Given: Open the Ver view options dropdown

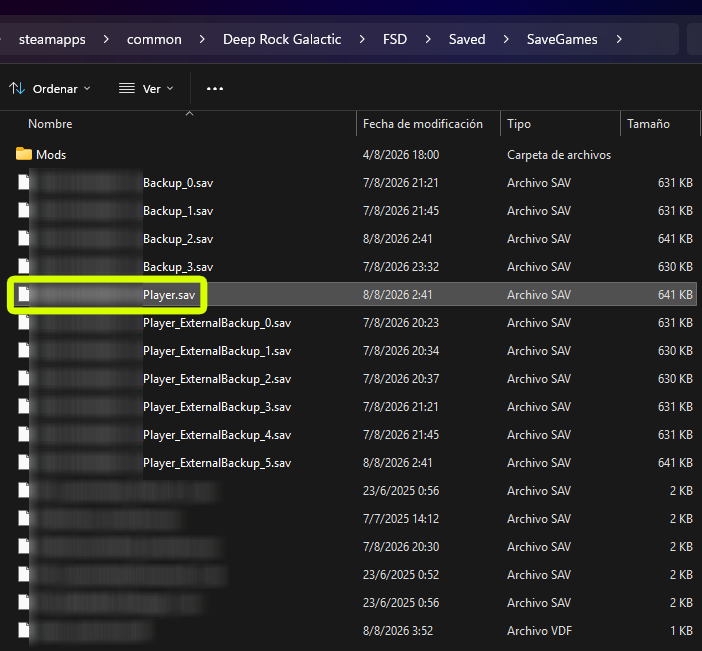Looking at the screenshot, I should pos(146,89).
